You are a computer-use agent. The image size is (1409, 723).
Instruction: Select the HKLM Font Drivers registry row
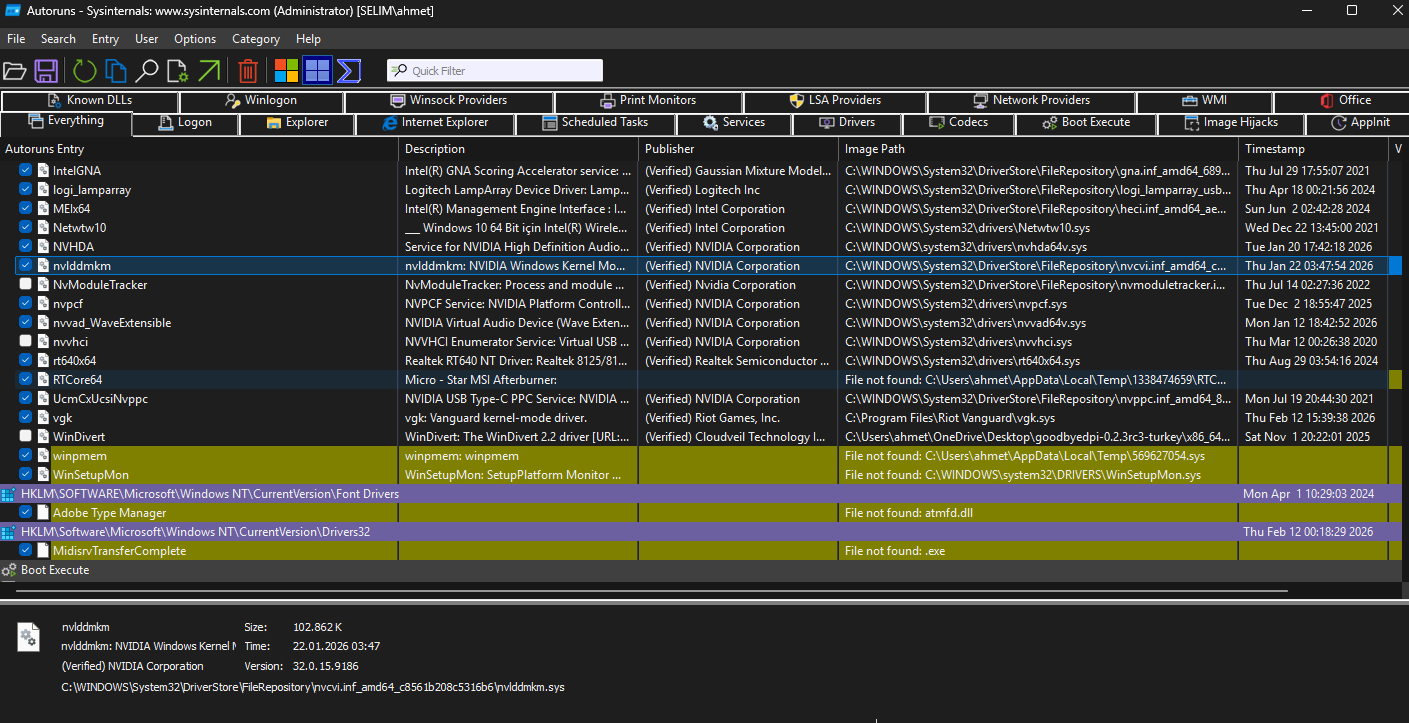(x=210, y=494)
